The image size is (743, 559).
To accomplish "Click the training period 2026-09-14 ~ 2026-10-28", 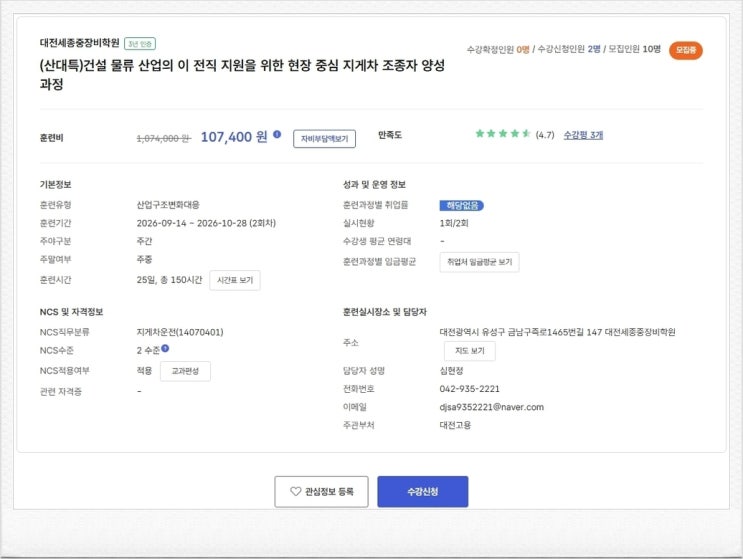I will point(206,223).
